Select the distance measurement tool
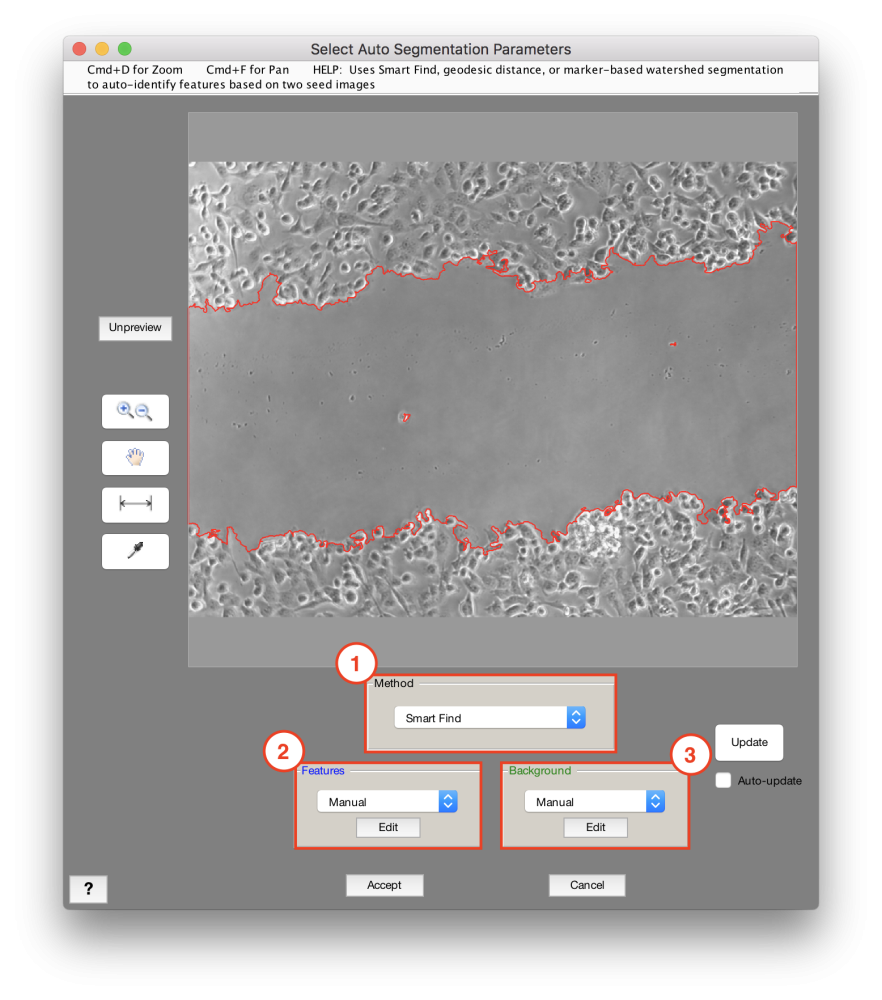This screenshot has height=1000, width=882. coord(134,504)
